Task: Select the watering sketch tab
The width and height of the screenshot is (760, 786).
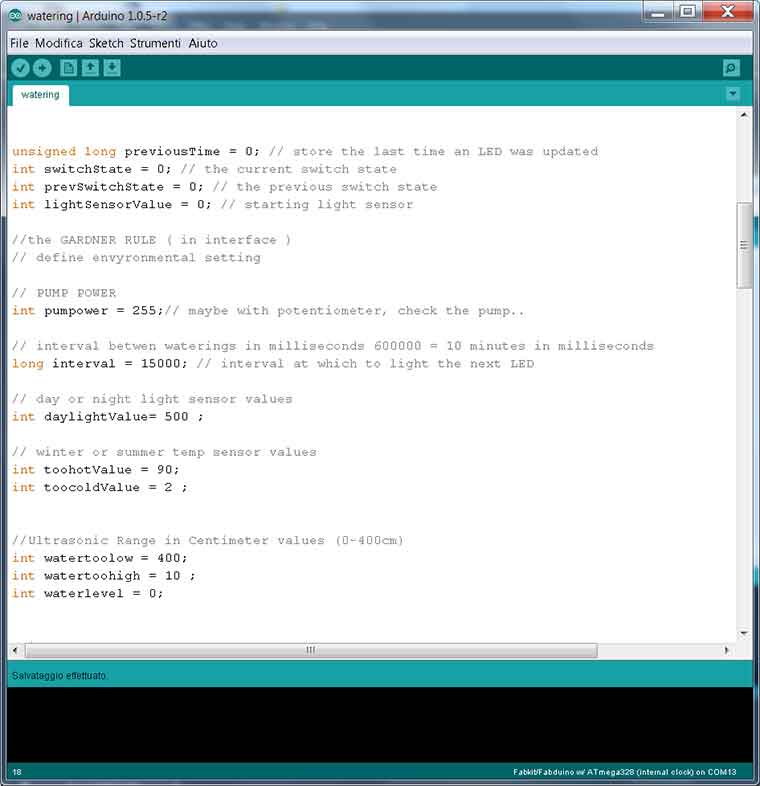Action: [x=40, y=95]
